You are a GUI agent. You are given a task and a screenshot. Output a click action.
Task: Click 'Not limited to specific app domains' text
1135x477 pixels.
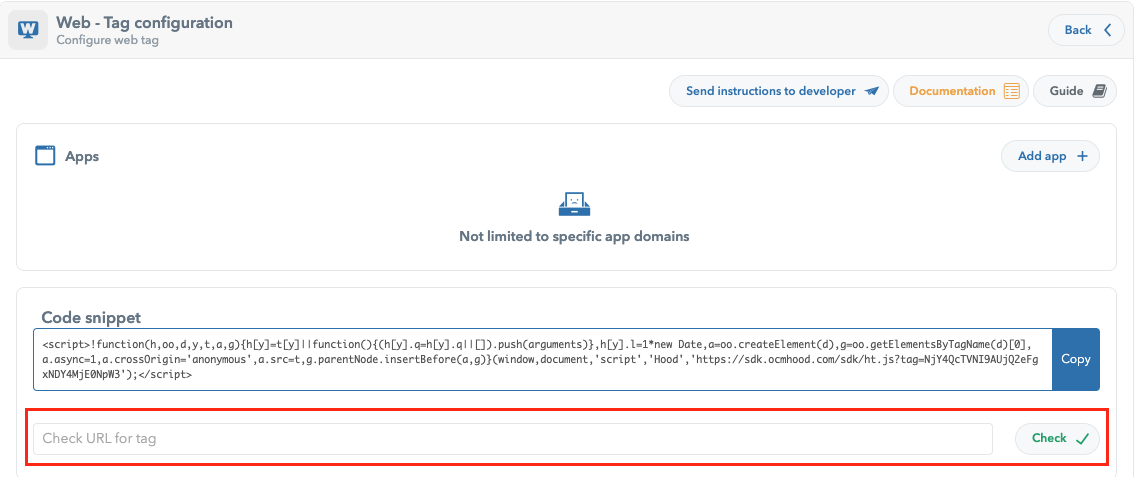[574, 236]
